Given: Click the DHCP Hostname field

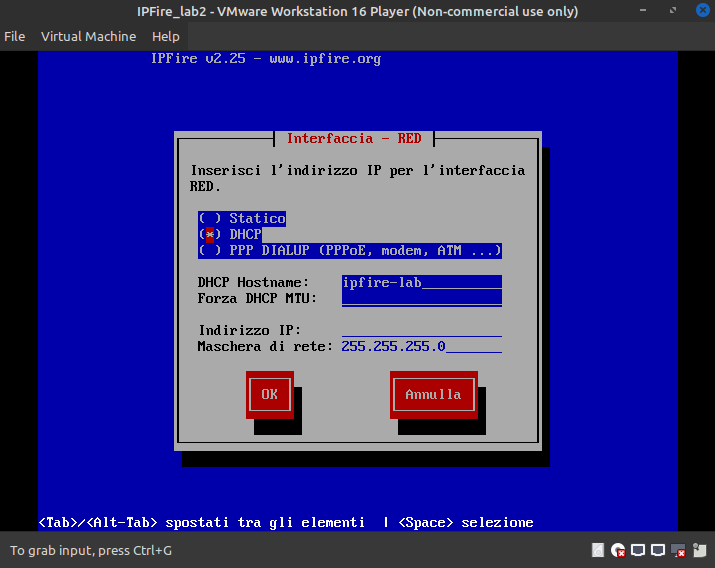Looking at the screenshot, I should [x=422, y=283].
